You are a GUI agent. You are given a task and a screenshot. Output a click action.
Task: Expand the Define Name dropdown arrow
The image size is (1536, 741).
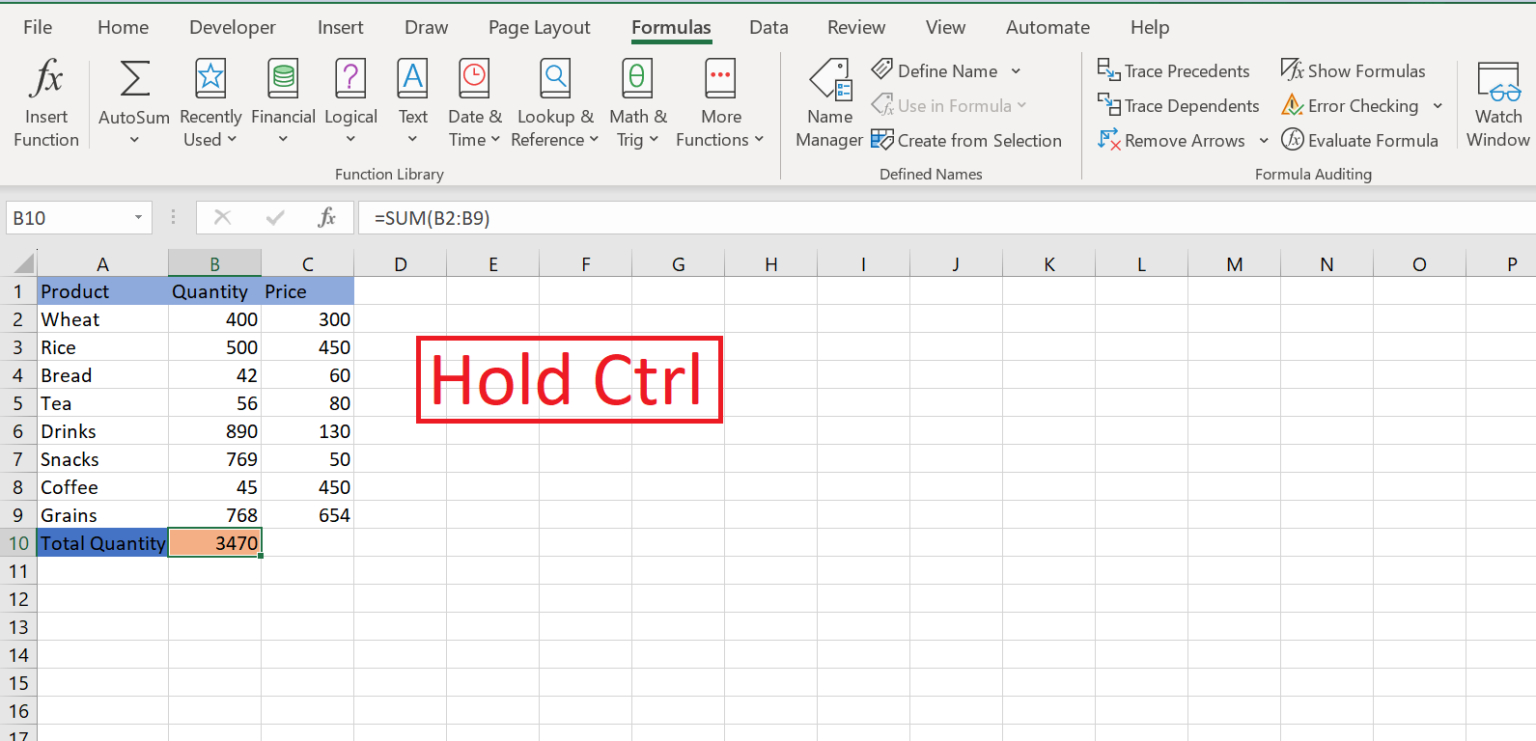tap(1016, 71)
